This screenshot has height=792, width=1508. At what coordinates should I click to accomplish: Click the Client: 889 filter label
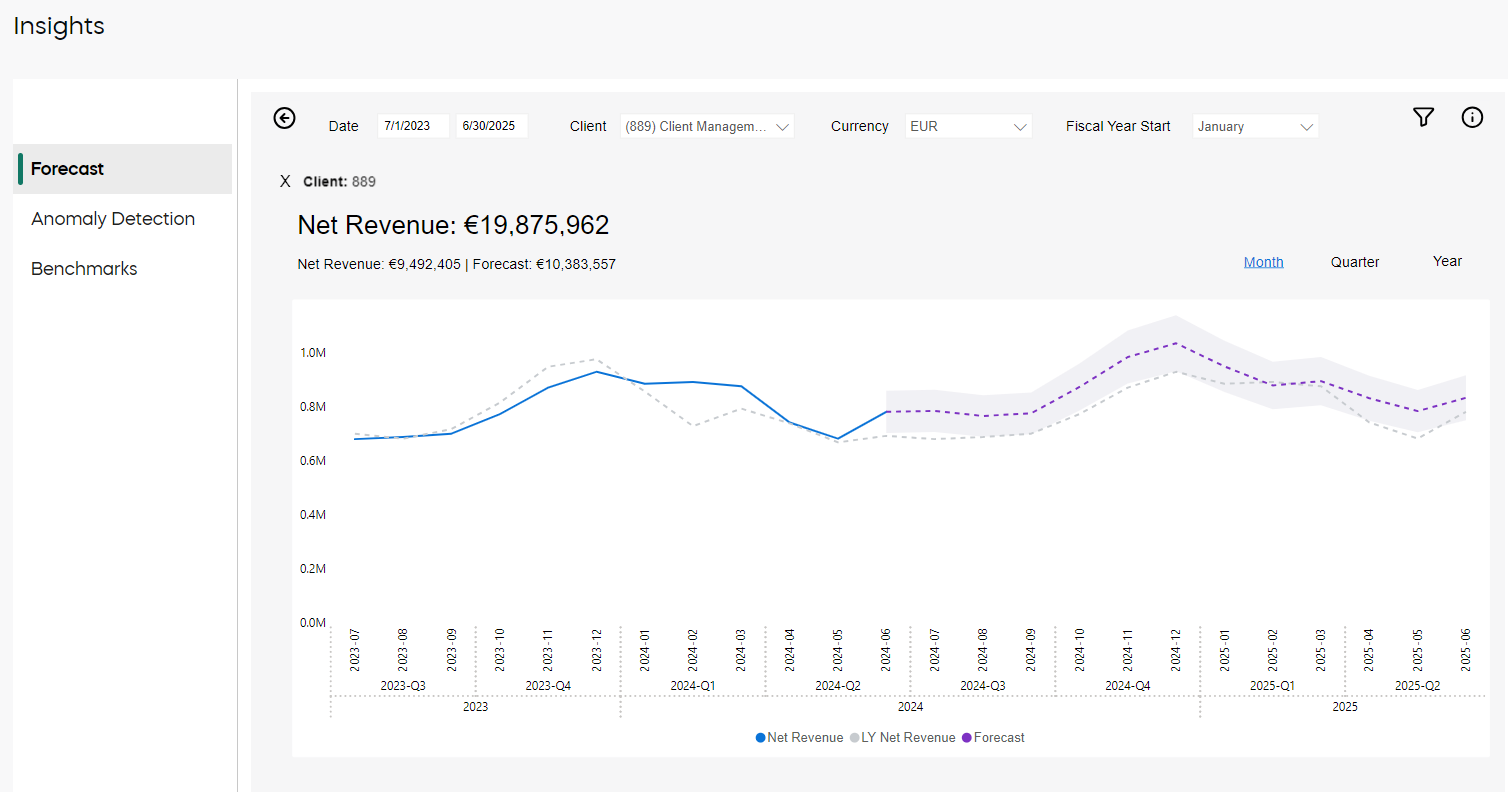tap(339, 182)
